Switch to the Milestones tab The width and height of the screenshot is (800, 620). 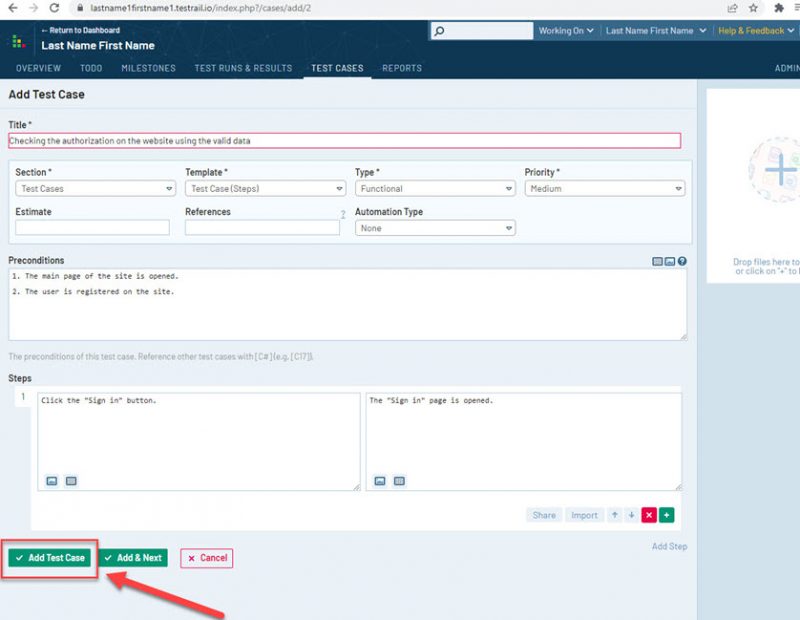148,68
